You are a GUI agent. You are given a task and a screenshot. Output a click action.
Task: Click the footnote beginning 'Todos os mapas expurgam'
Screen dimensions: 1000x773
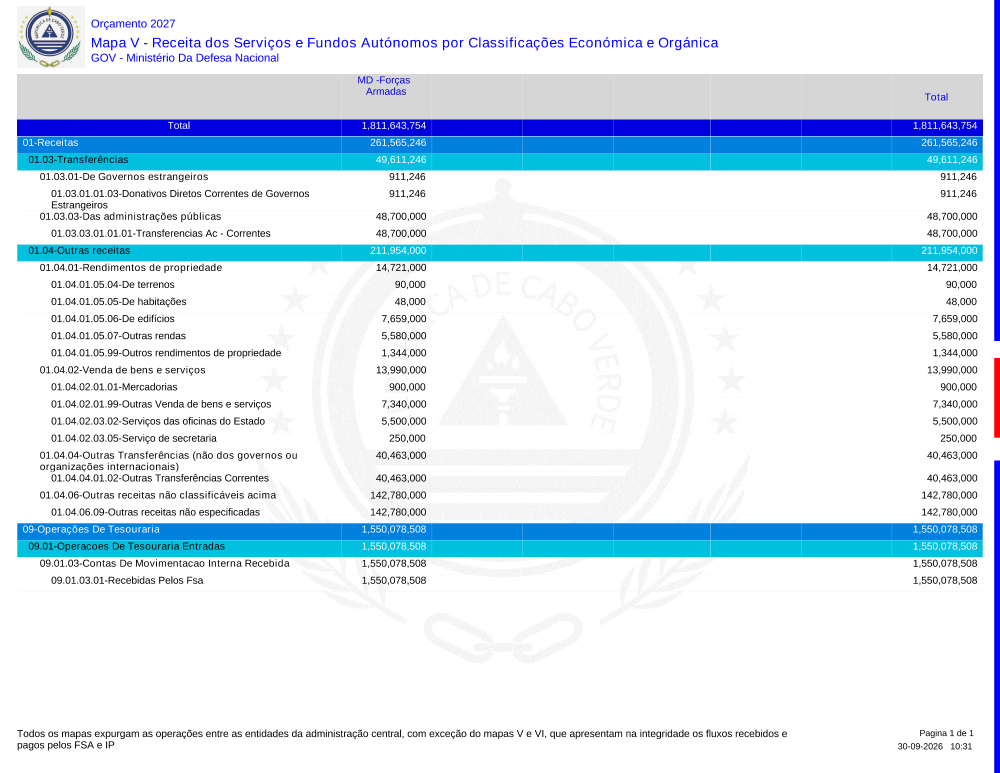click(x=402, y=739)
